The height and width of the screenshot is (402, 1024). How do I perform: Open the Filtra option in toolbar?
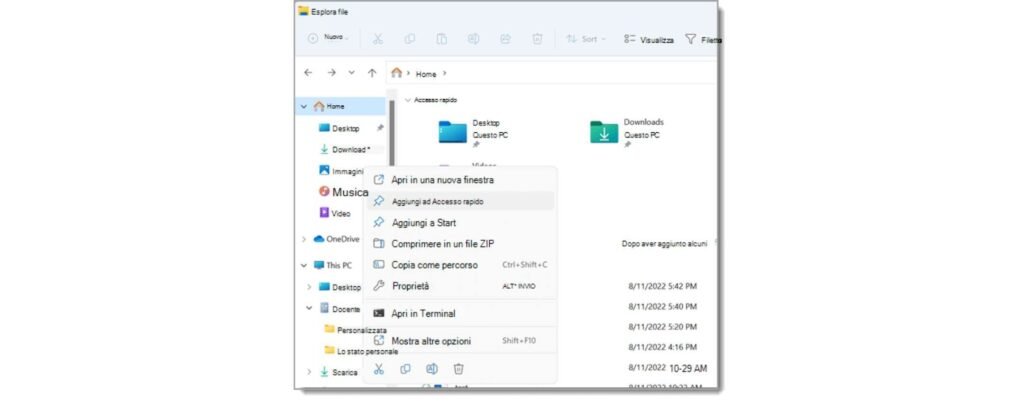point(703,39)
